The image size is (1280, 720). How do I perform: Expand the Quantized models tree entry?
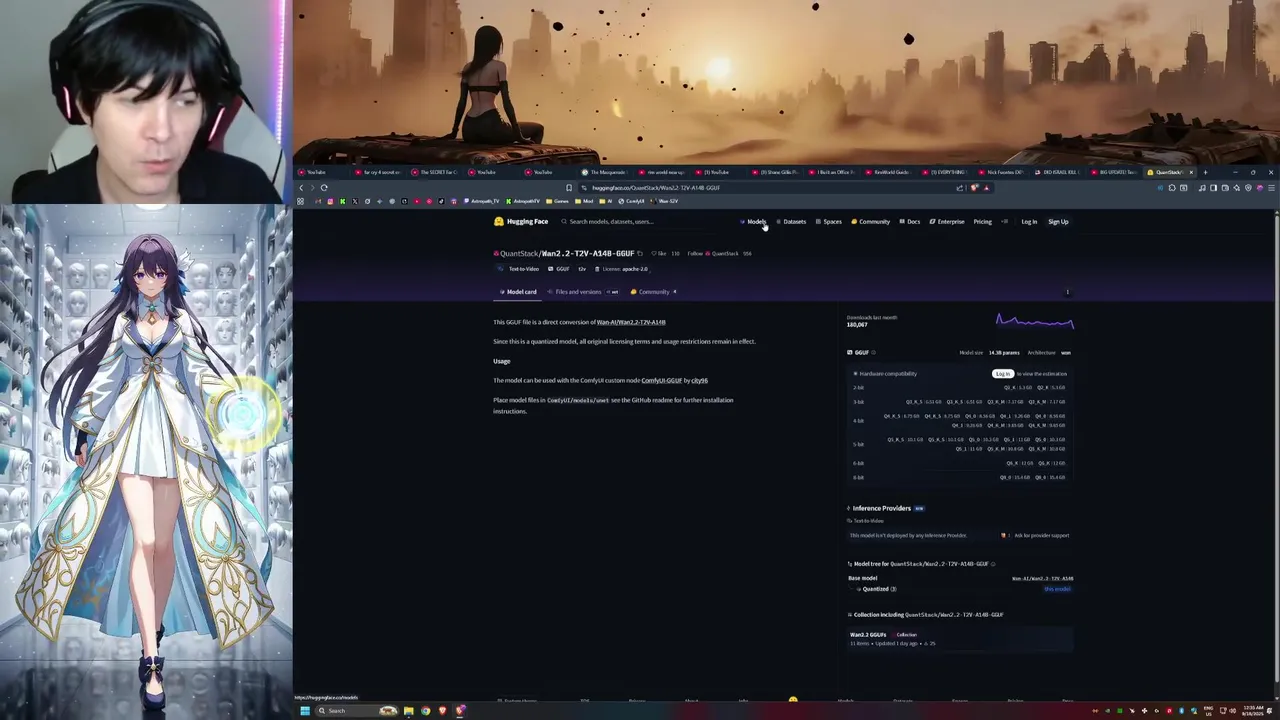pyautogui.click(x=878, y=589)
